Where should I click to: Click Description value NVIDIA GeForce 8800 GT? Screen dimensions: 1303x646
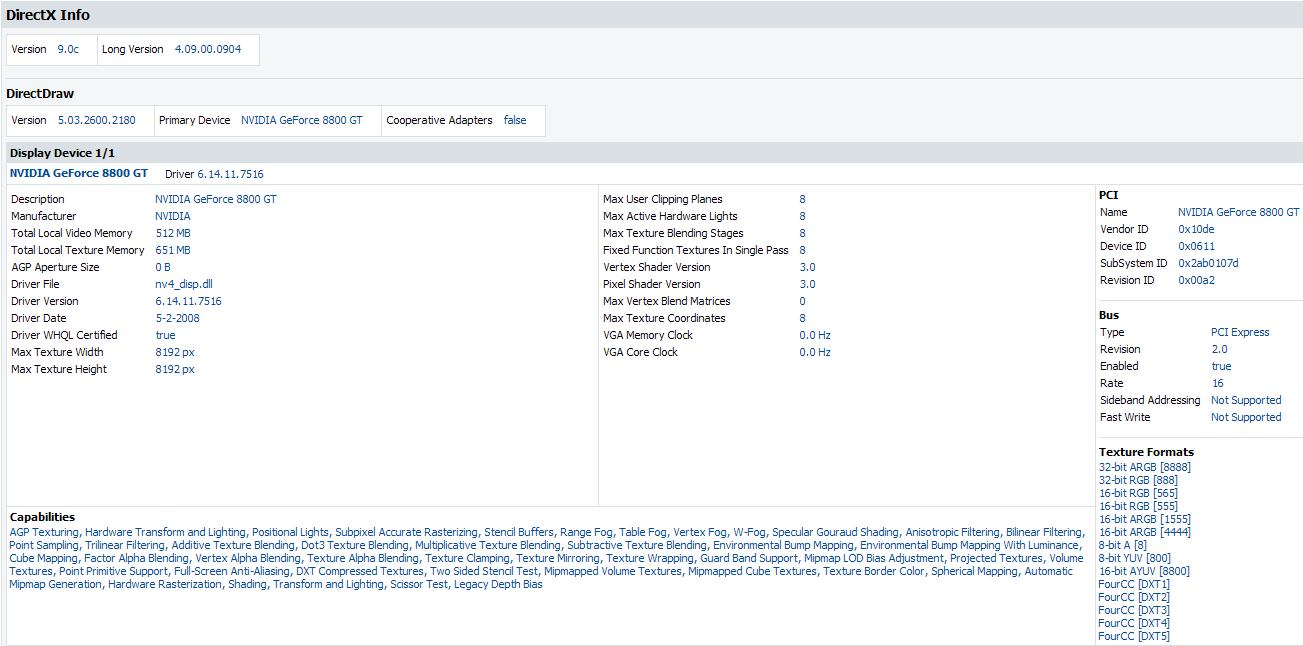216,199
